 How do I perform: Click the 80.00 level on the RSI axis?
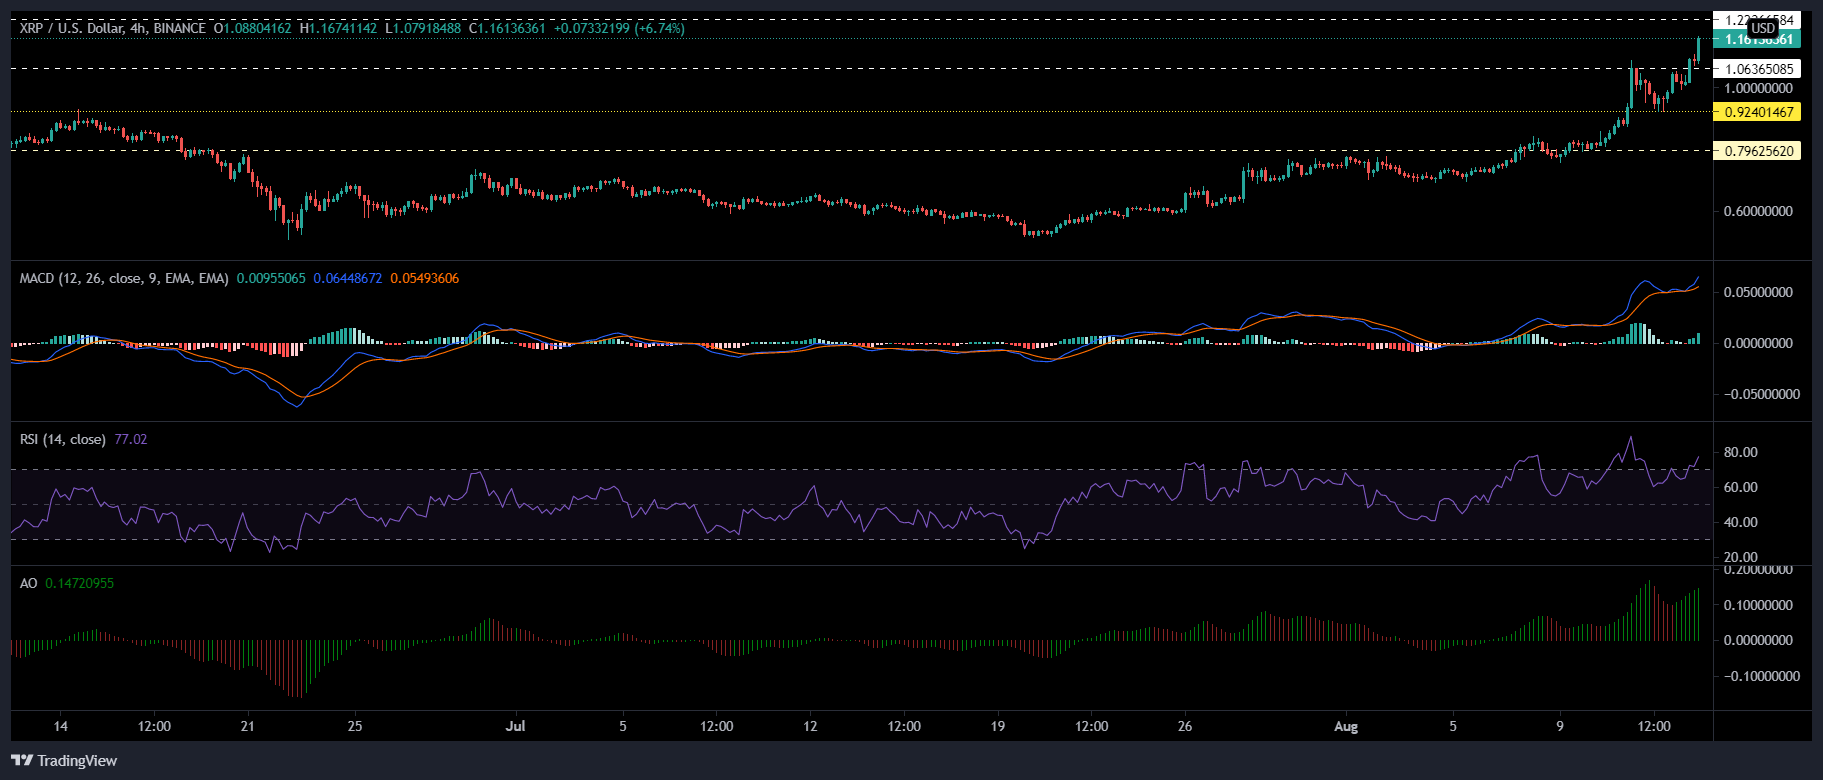click(x=1741, y=452)
